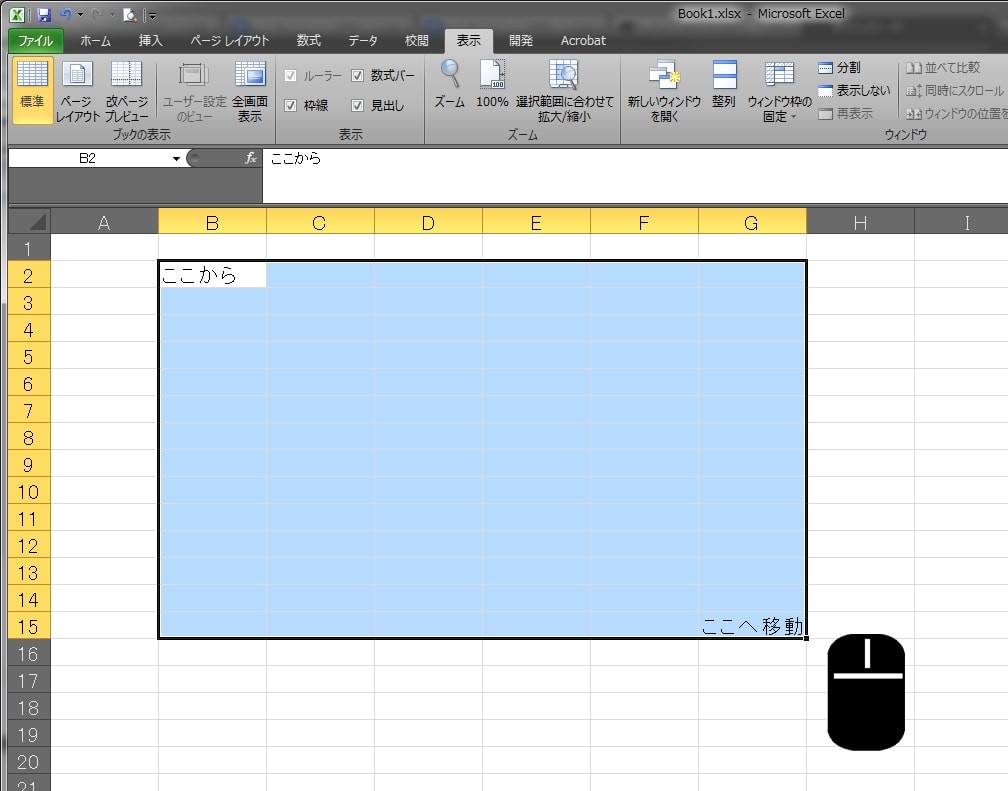Switch to 標準 (Normal) view

(x=30, y=90)
